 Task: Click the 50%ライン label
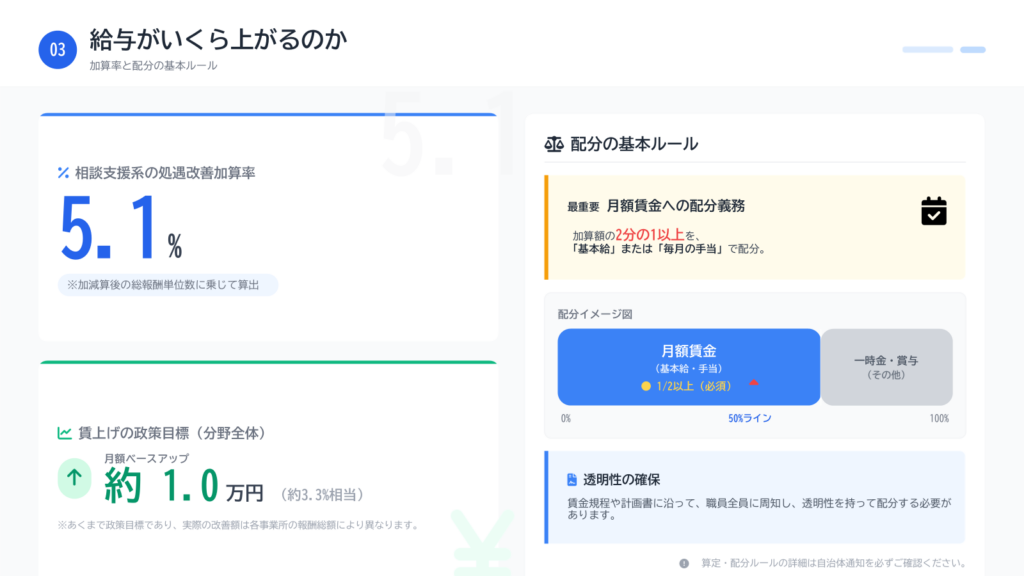coord(749,419)
